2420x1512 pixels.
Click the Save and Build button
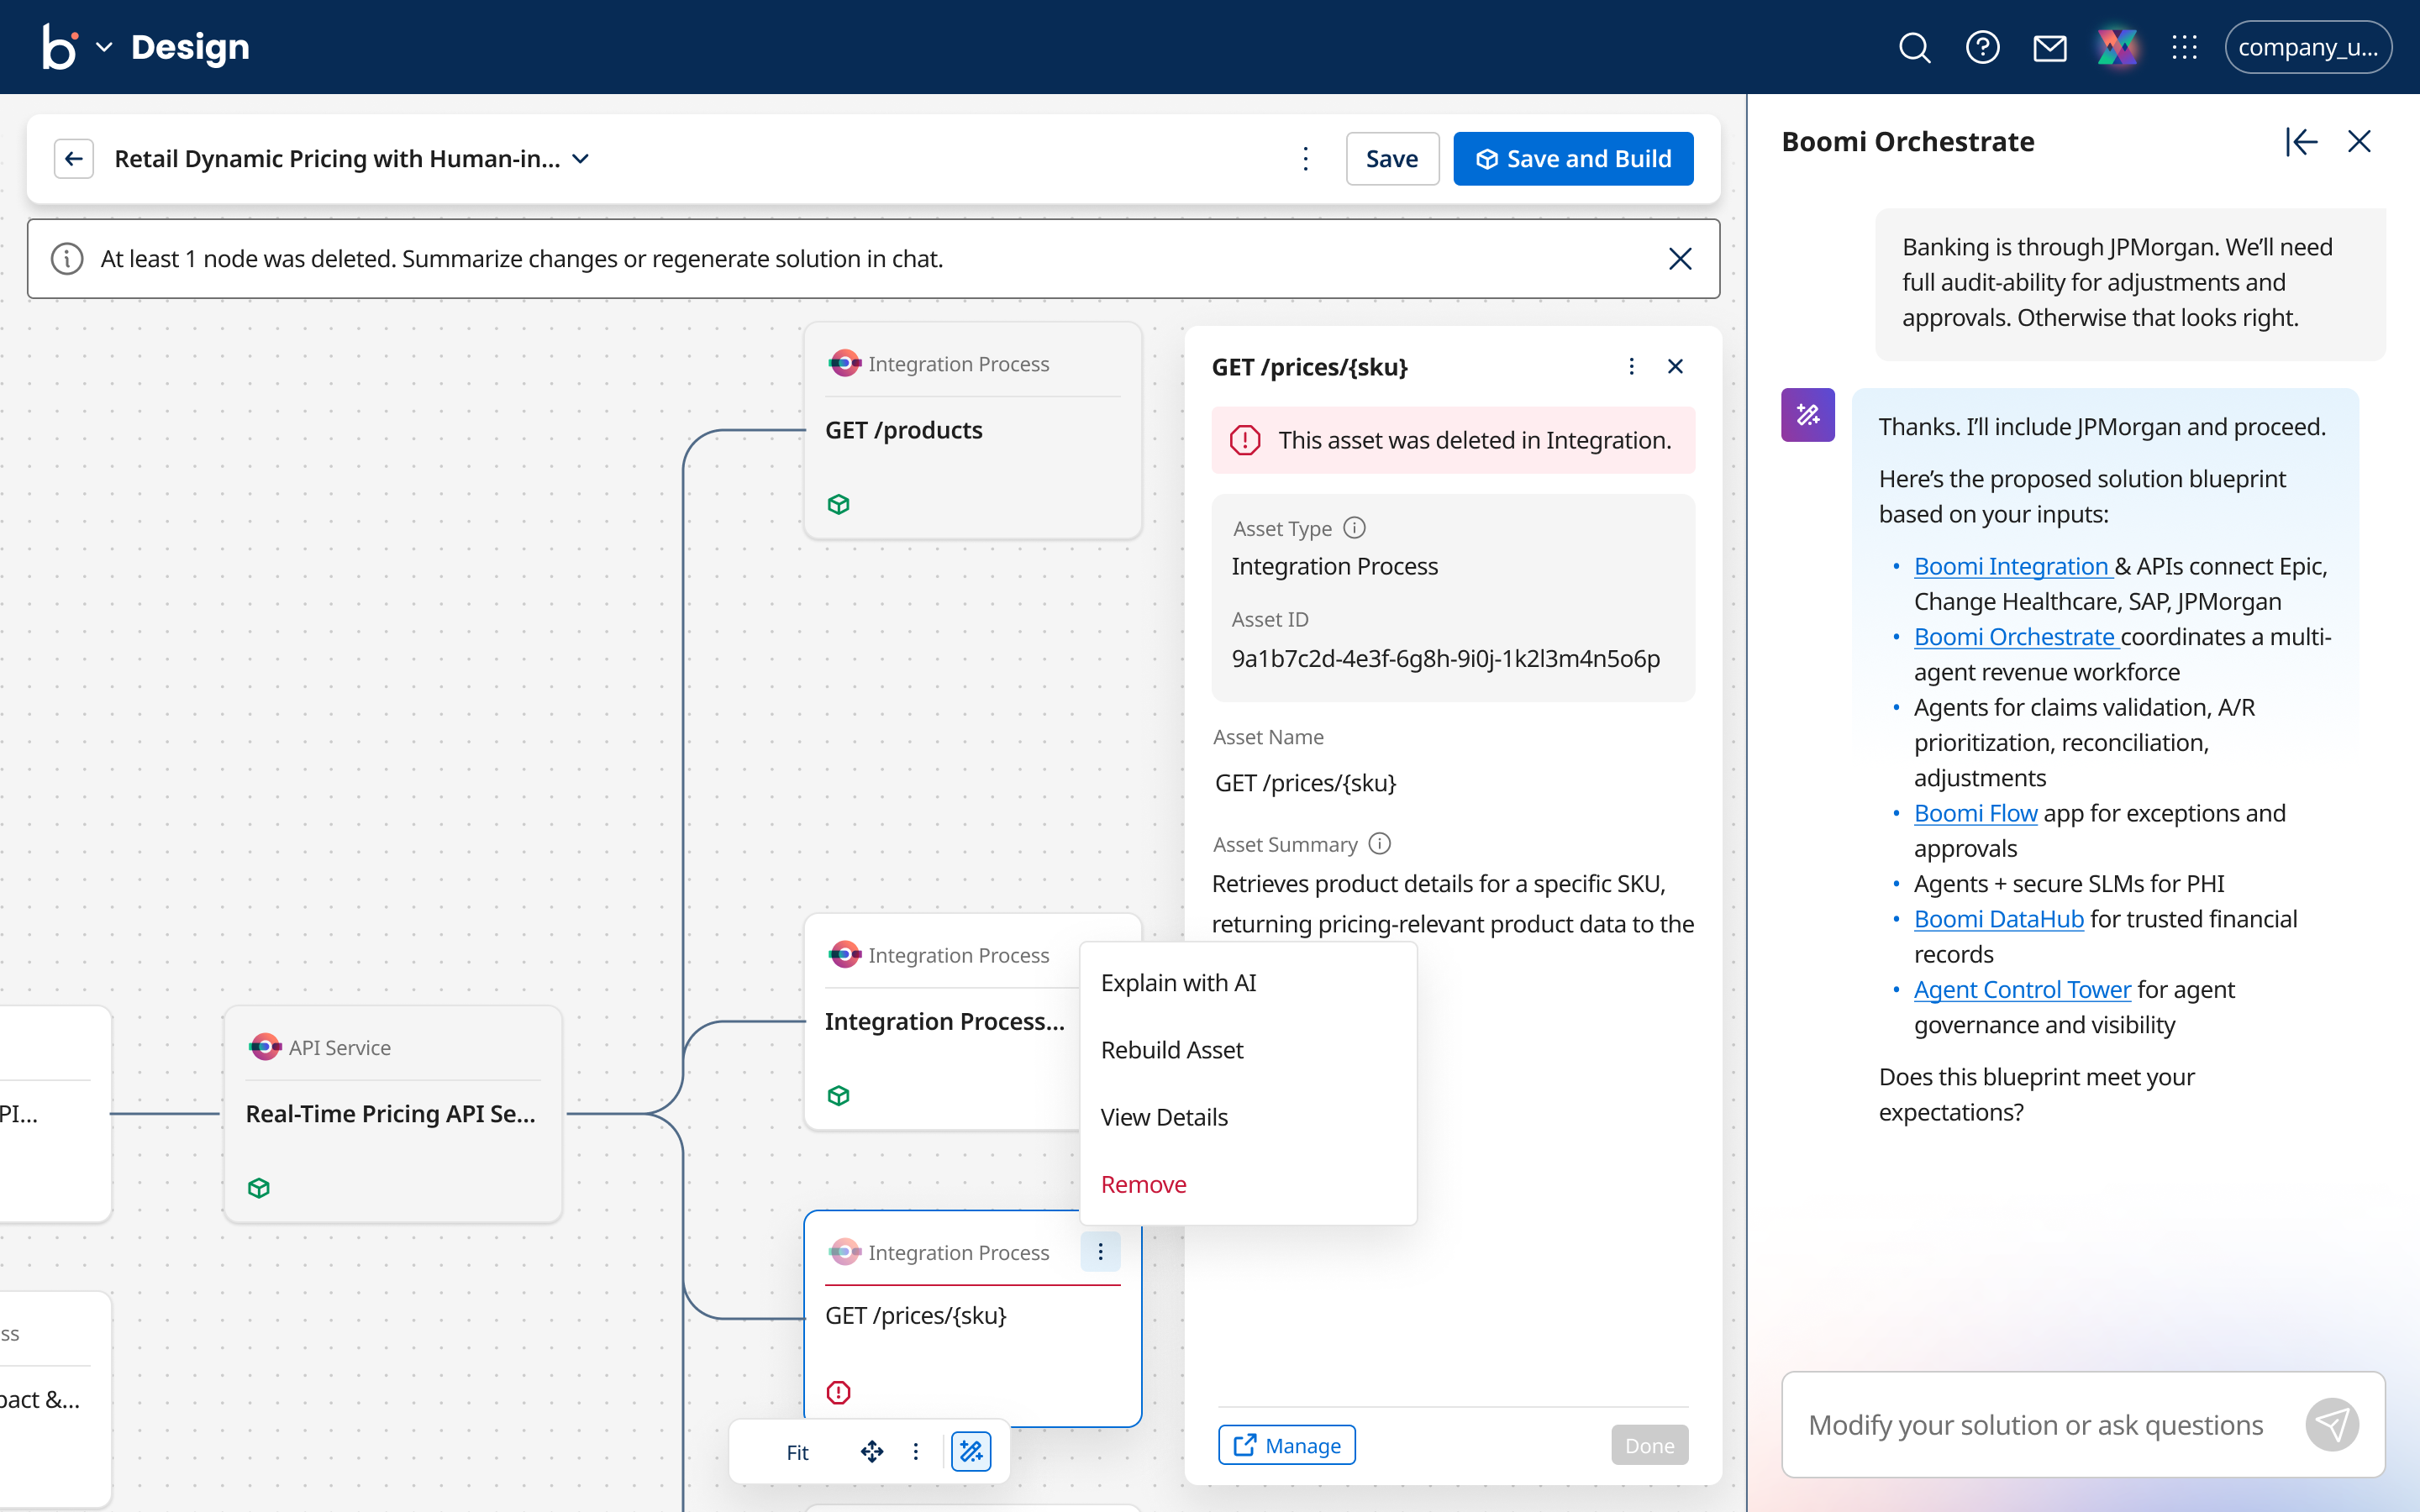tap(1573, 159)
